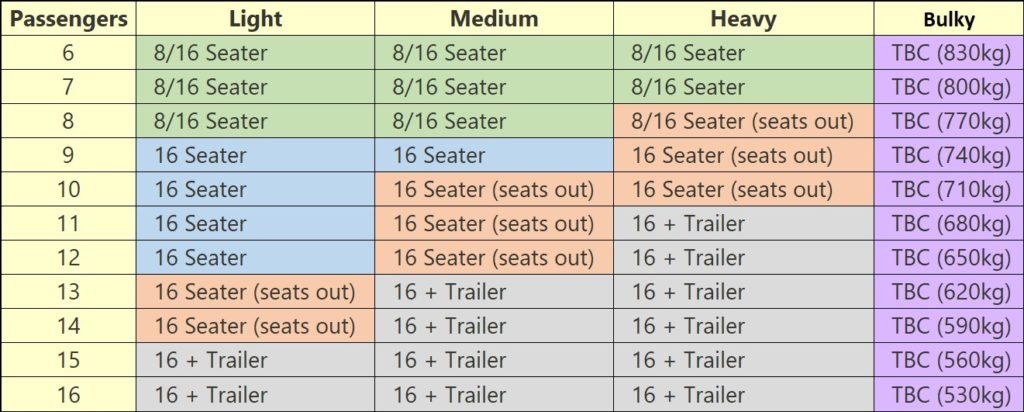1024x412 pixels.
Task: Select Heavy '16 Seater (seats out)' for 9 passengers
Action: pyautogui.click(x=743, y=155)
